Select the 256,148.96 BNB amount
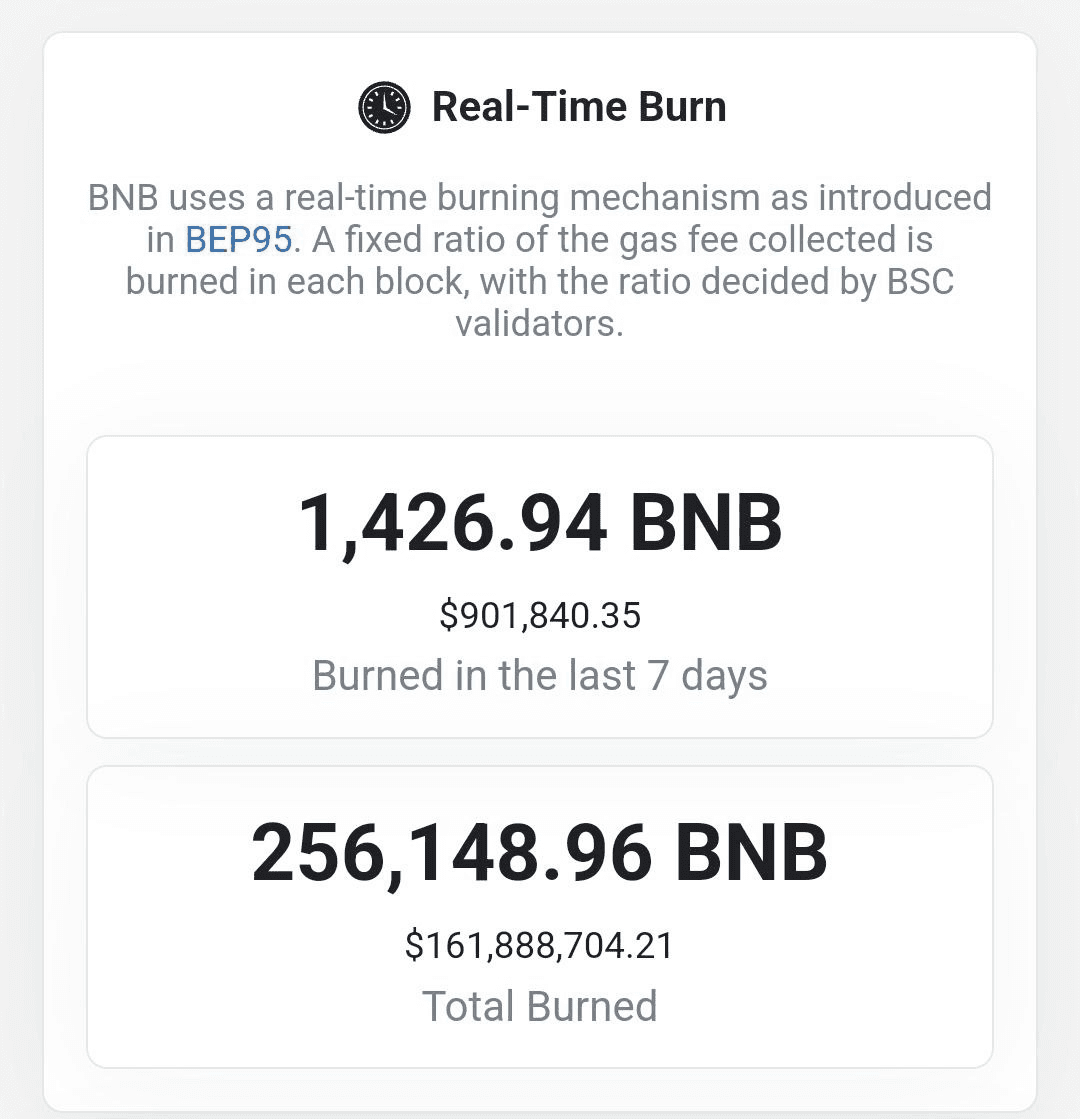 (x=540, y=853)
